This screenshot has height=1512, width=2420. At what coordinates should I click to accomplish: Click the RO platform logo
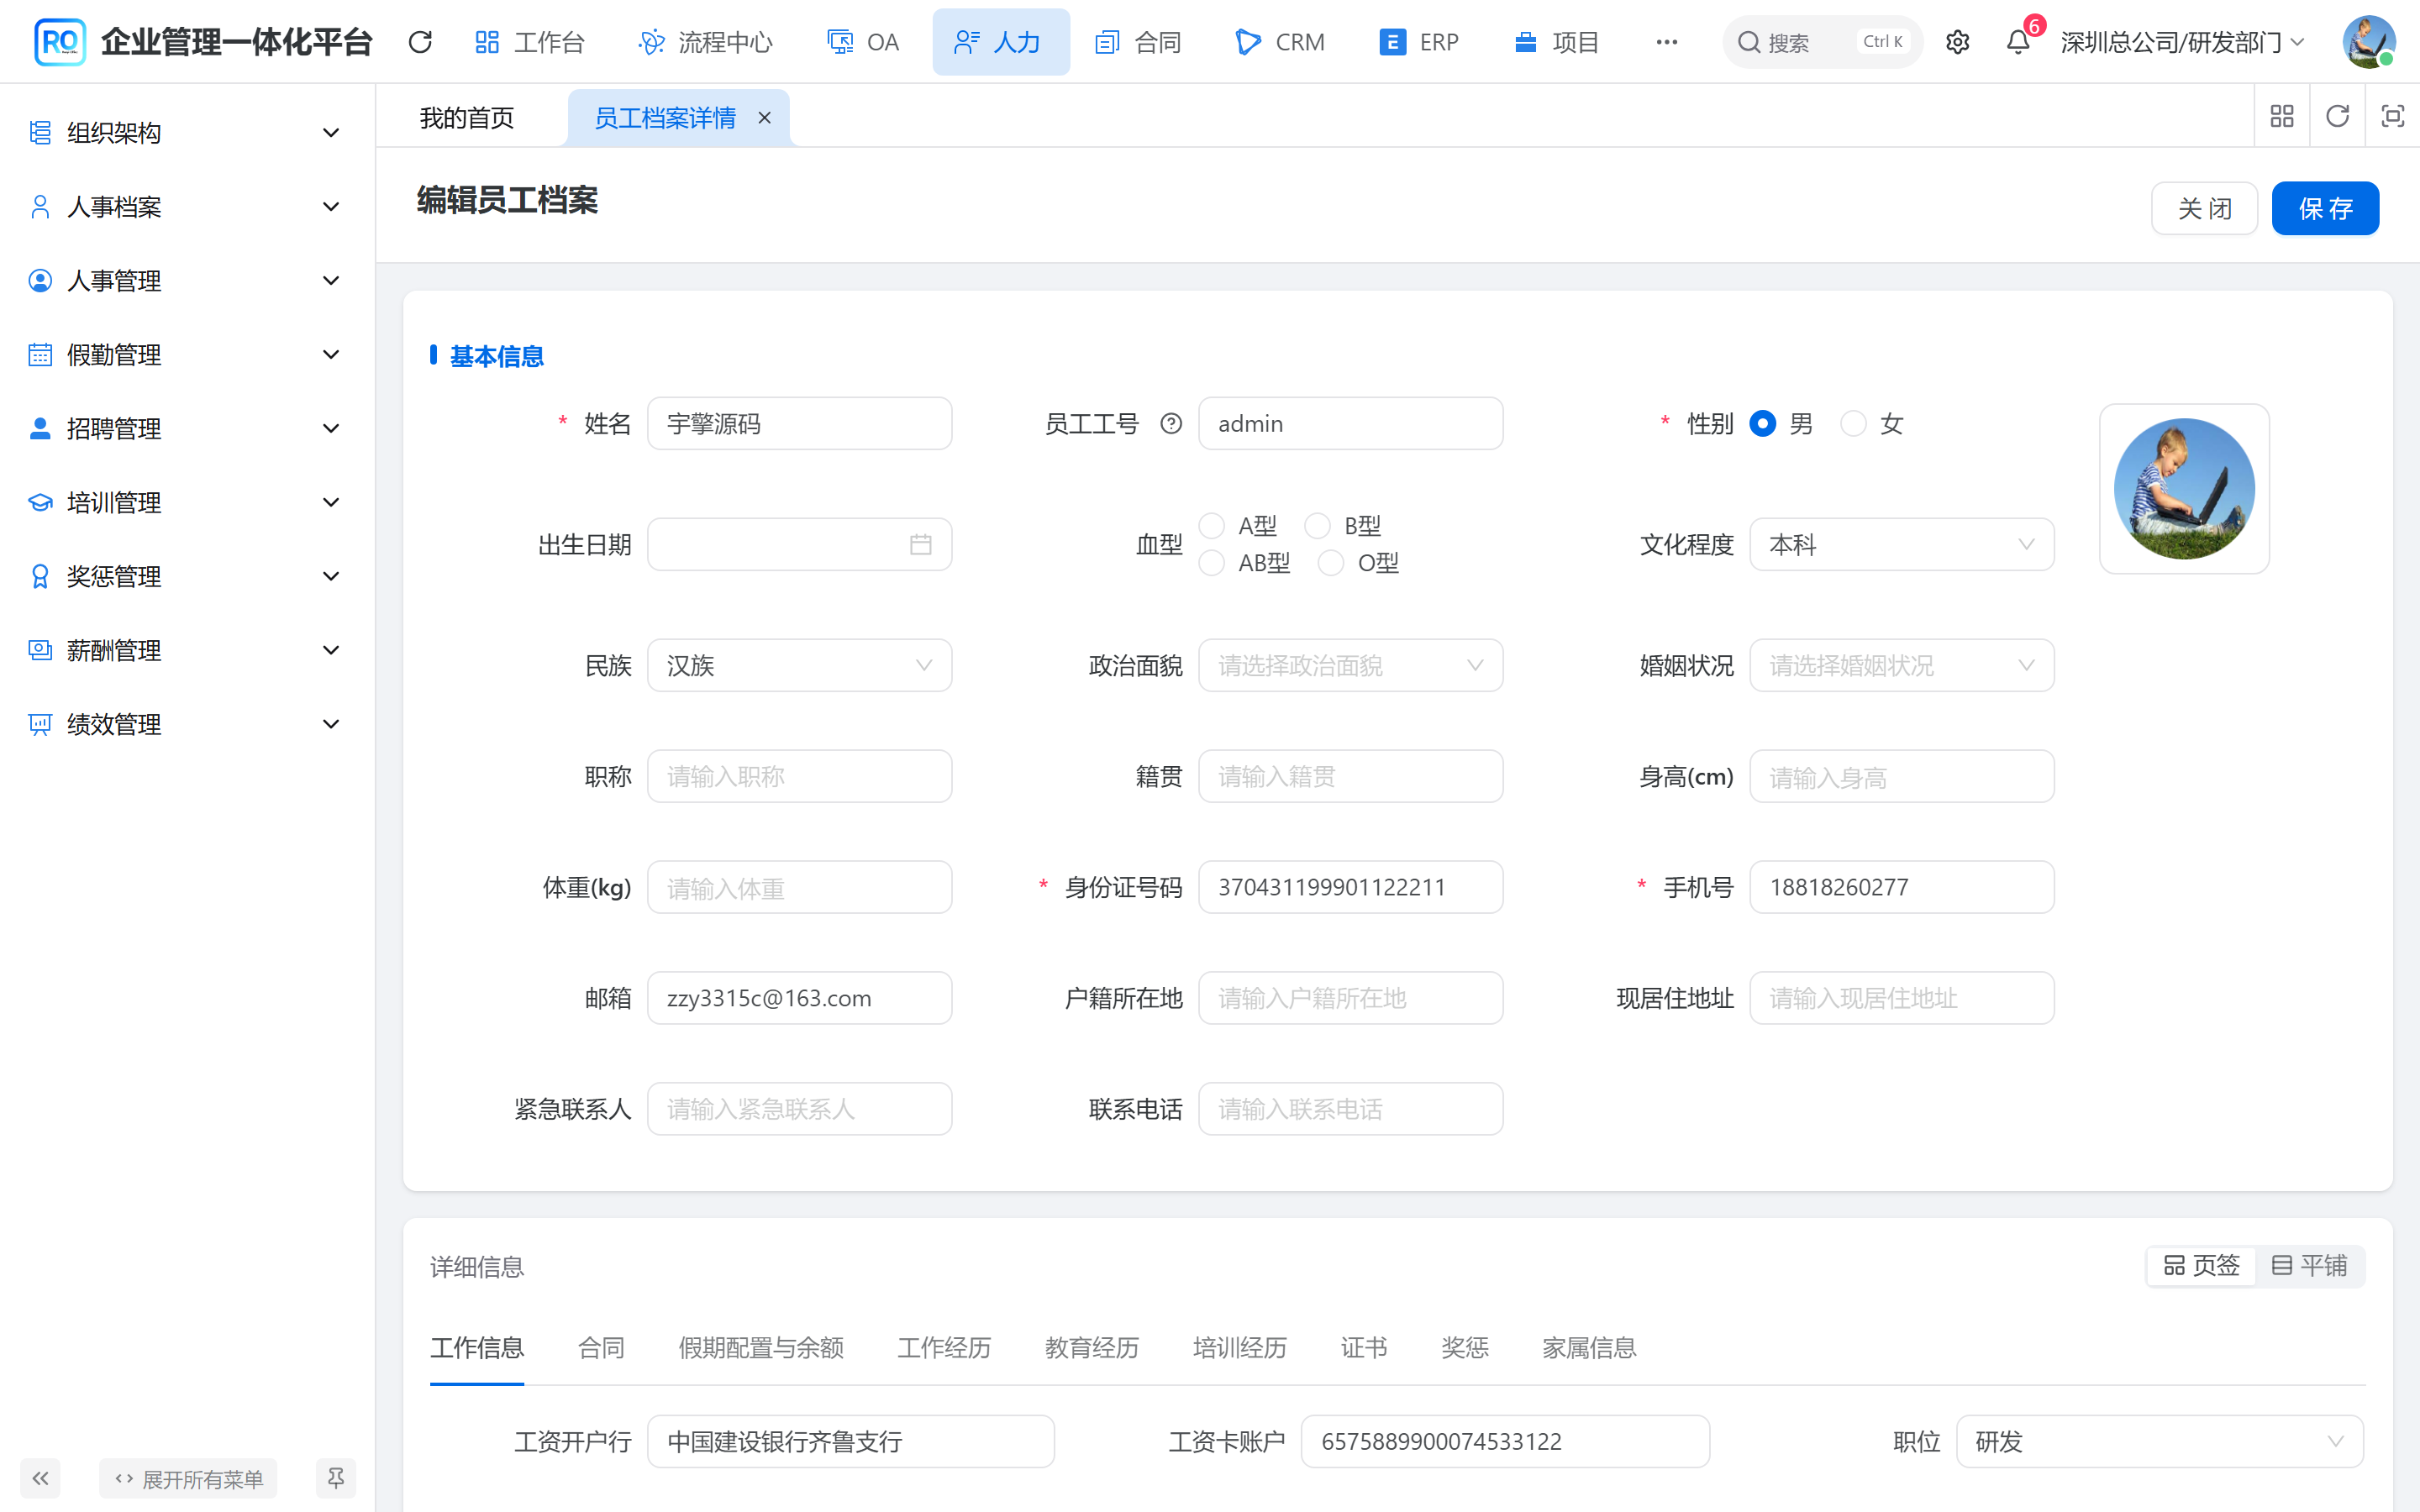60,42
